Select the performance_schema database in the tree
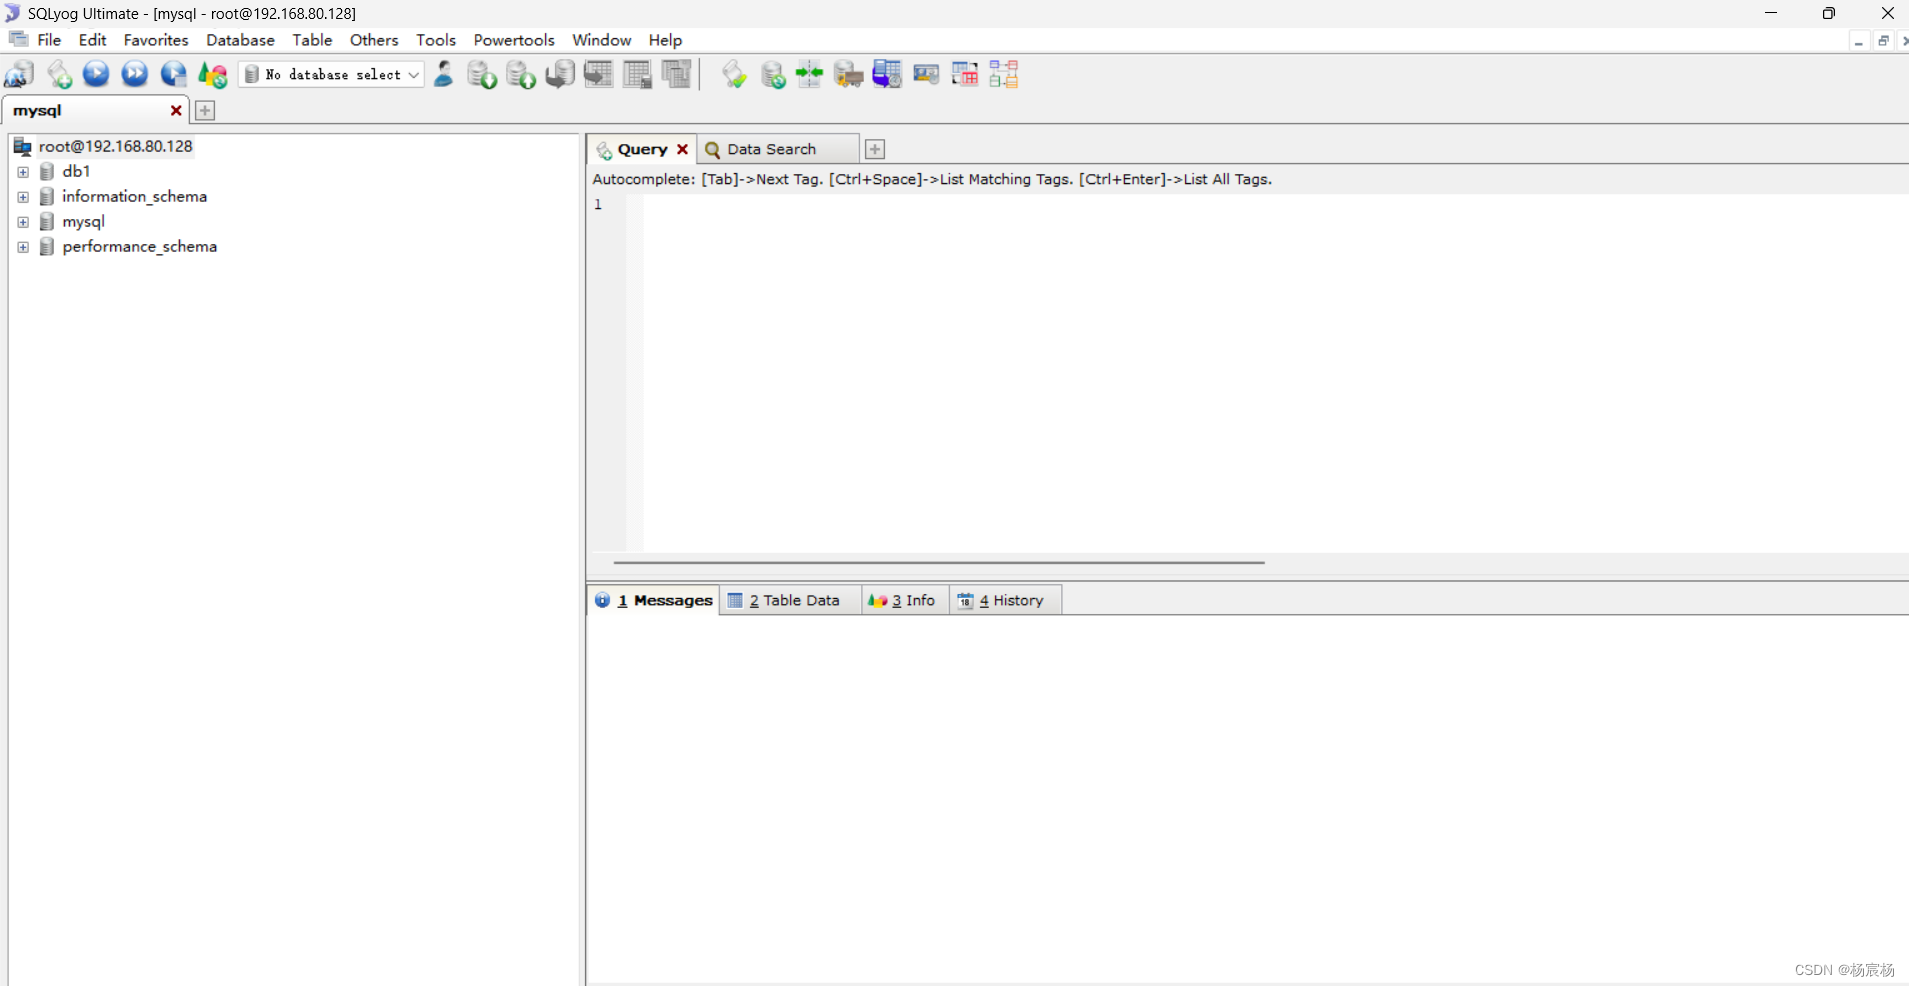 [x=139, y=246]
